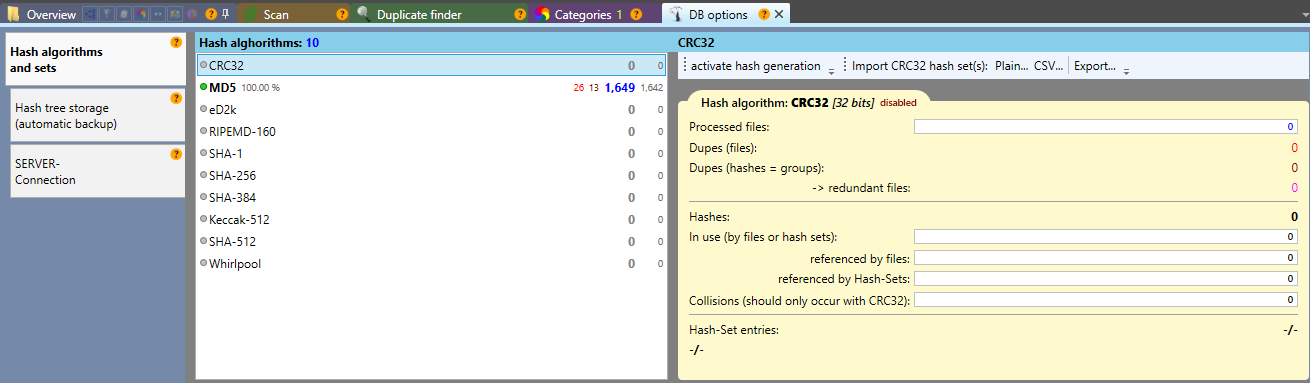Select SHA-1 in the hash algorithms list
Image resolution: width=1310 pixels, height=383 pixels.
coord(431,154)
